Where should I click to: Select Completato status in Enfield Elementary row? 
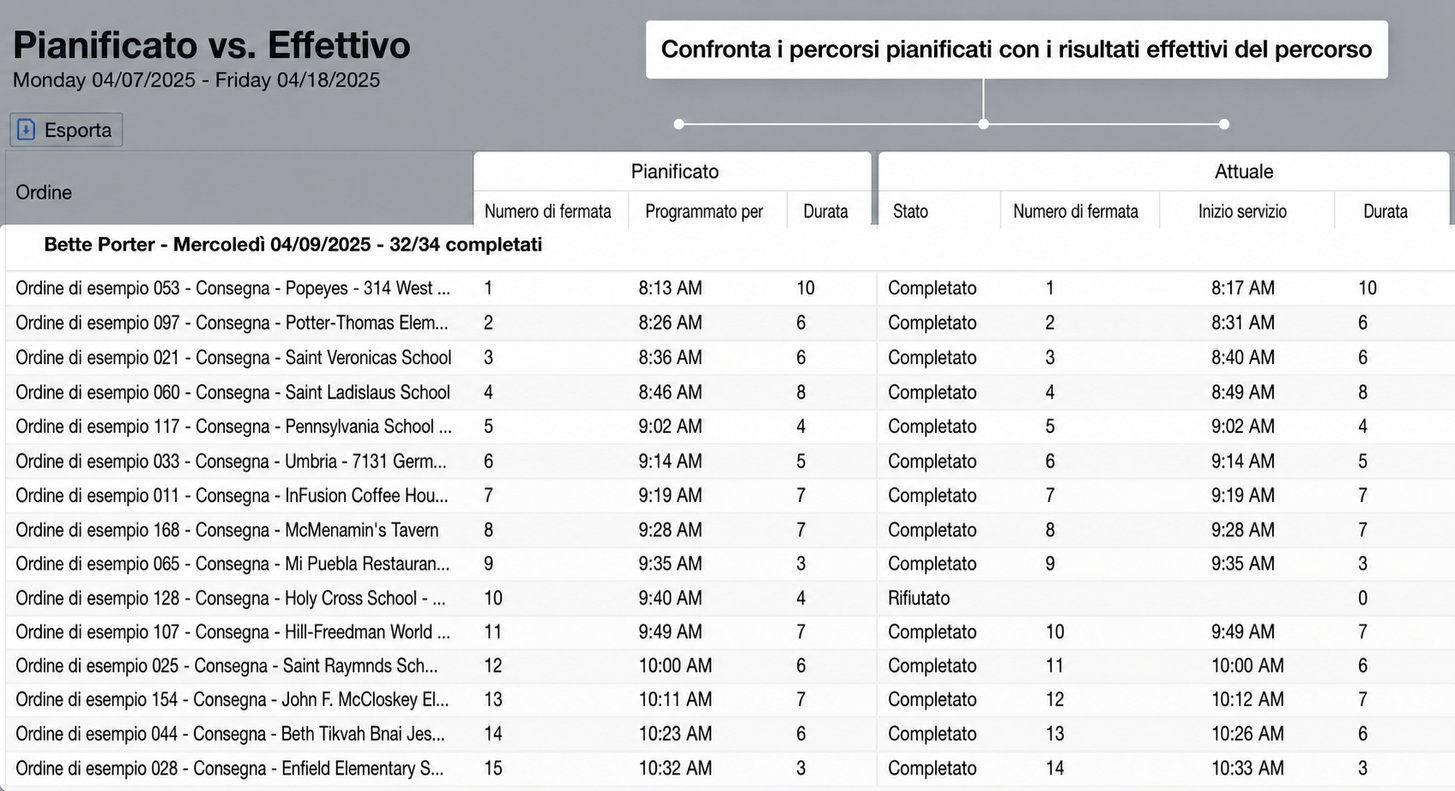click(x=932, y=768)
